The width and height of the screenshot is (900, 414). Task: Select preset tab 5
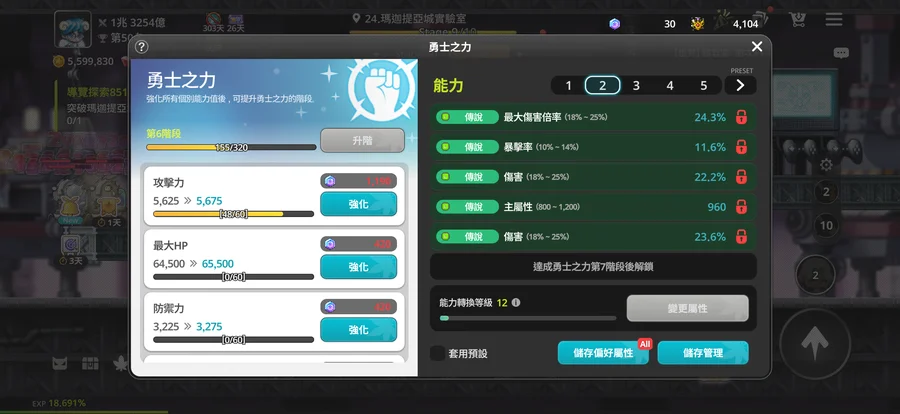pos(704,86)
